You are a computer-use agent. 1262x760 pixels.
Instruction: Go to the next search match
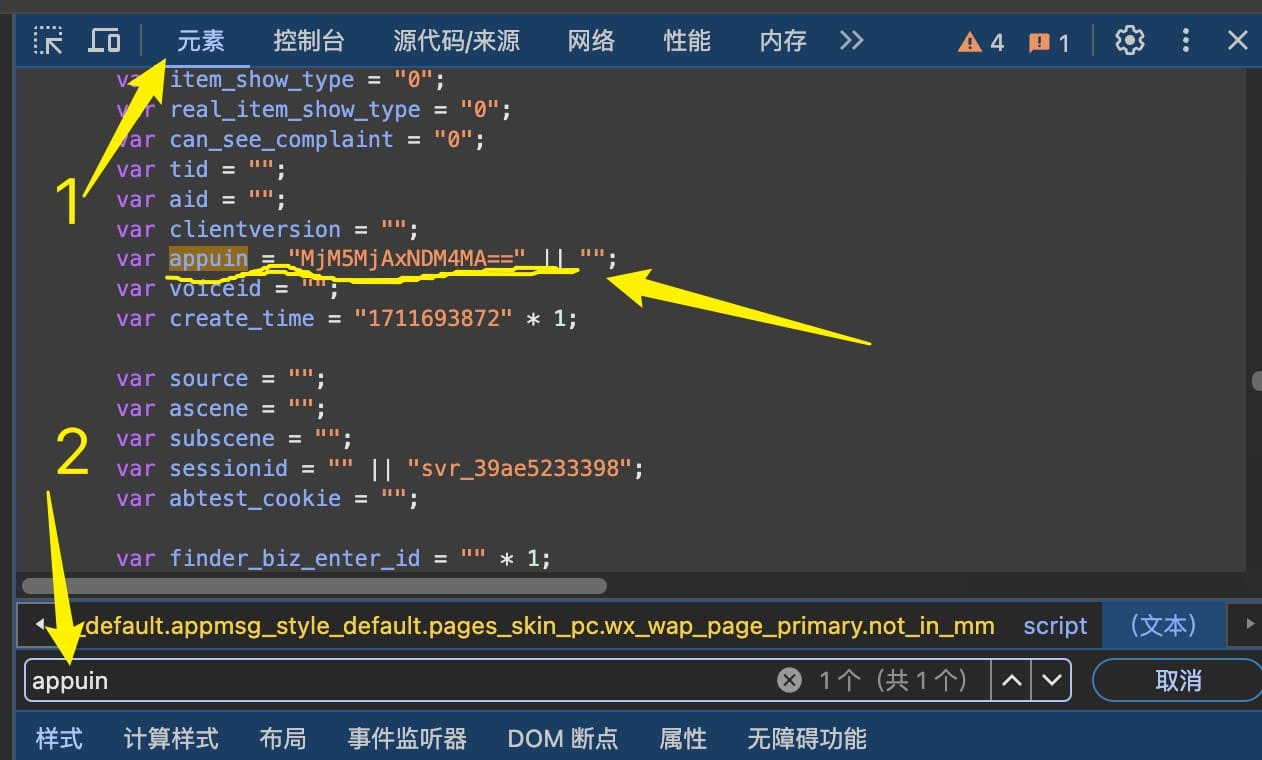(1051, 681)
